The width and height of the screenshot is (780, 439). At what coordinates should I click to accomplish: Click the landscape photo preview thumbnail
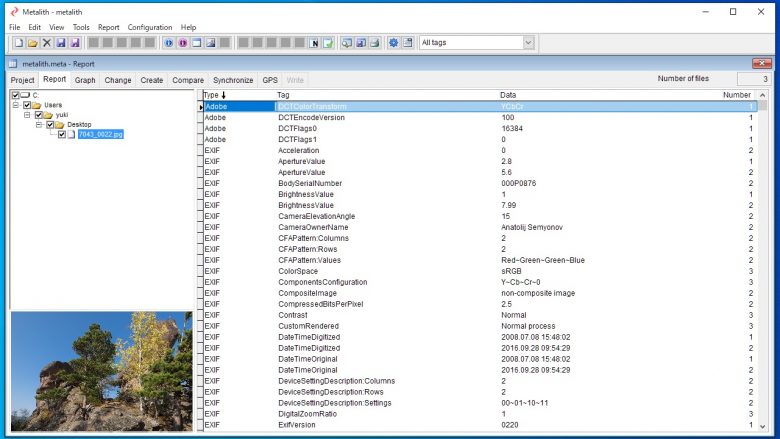point(101,371)
